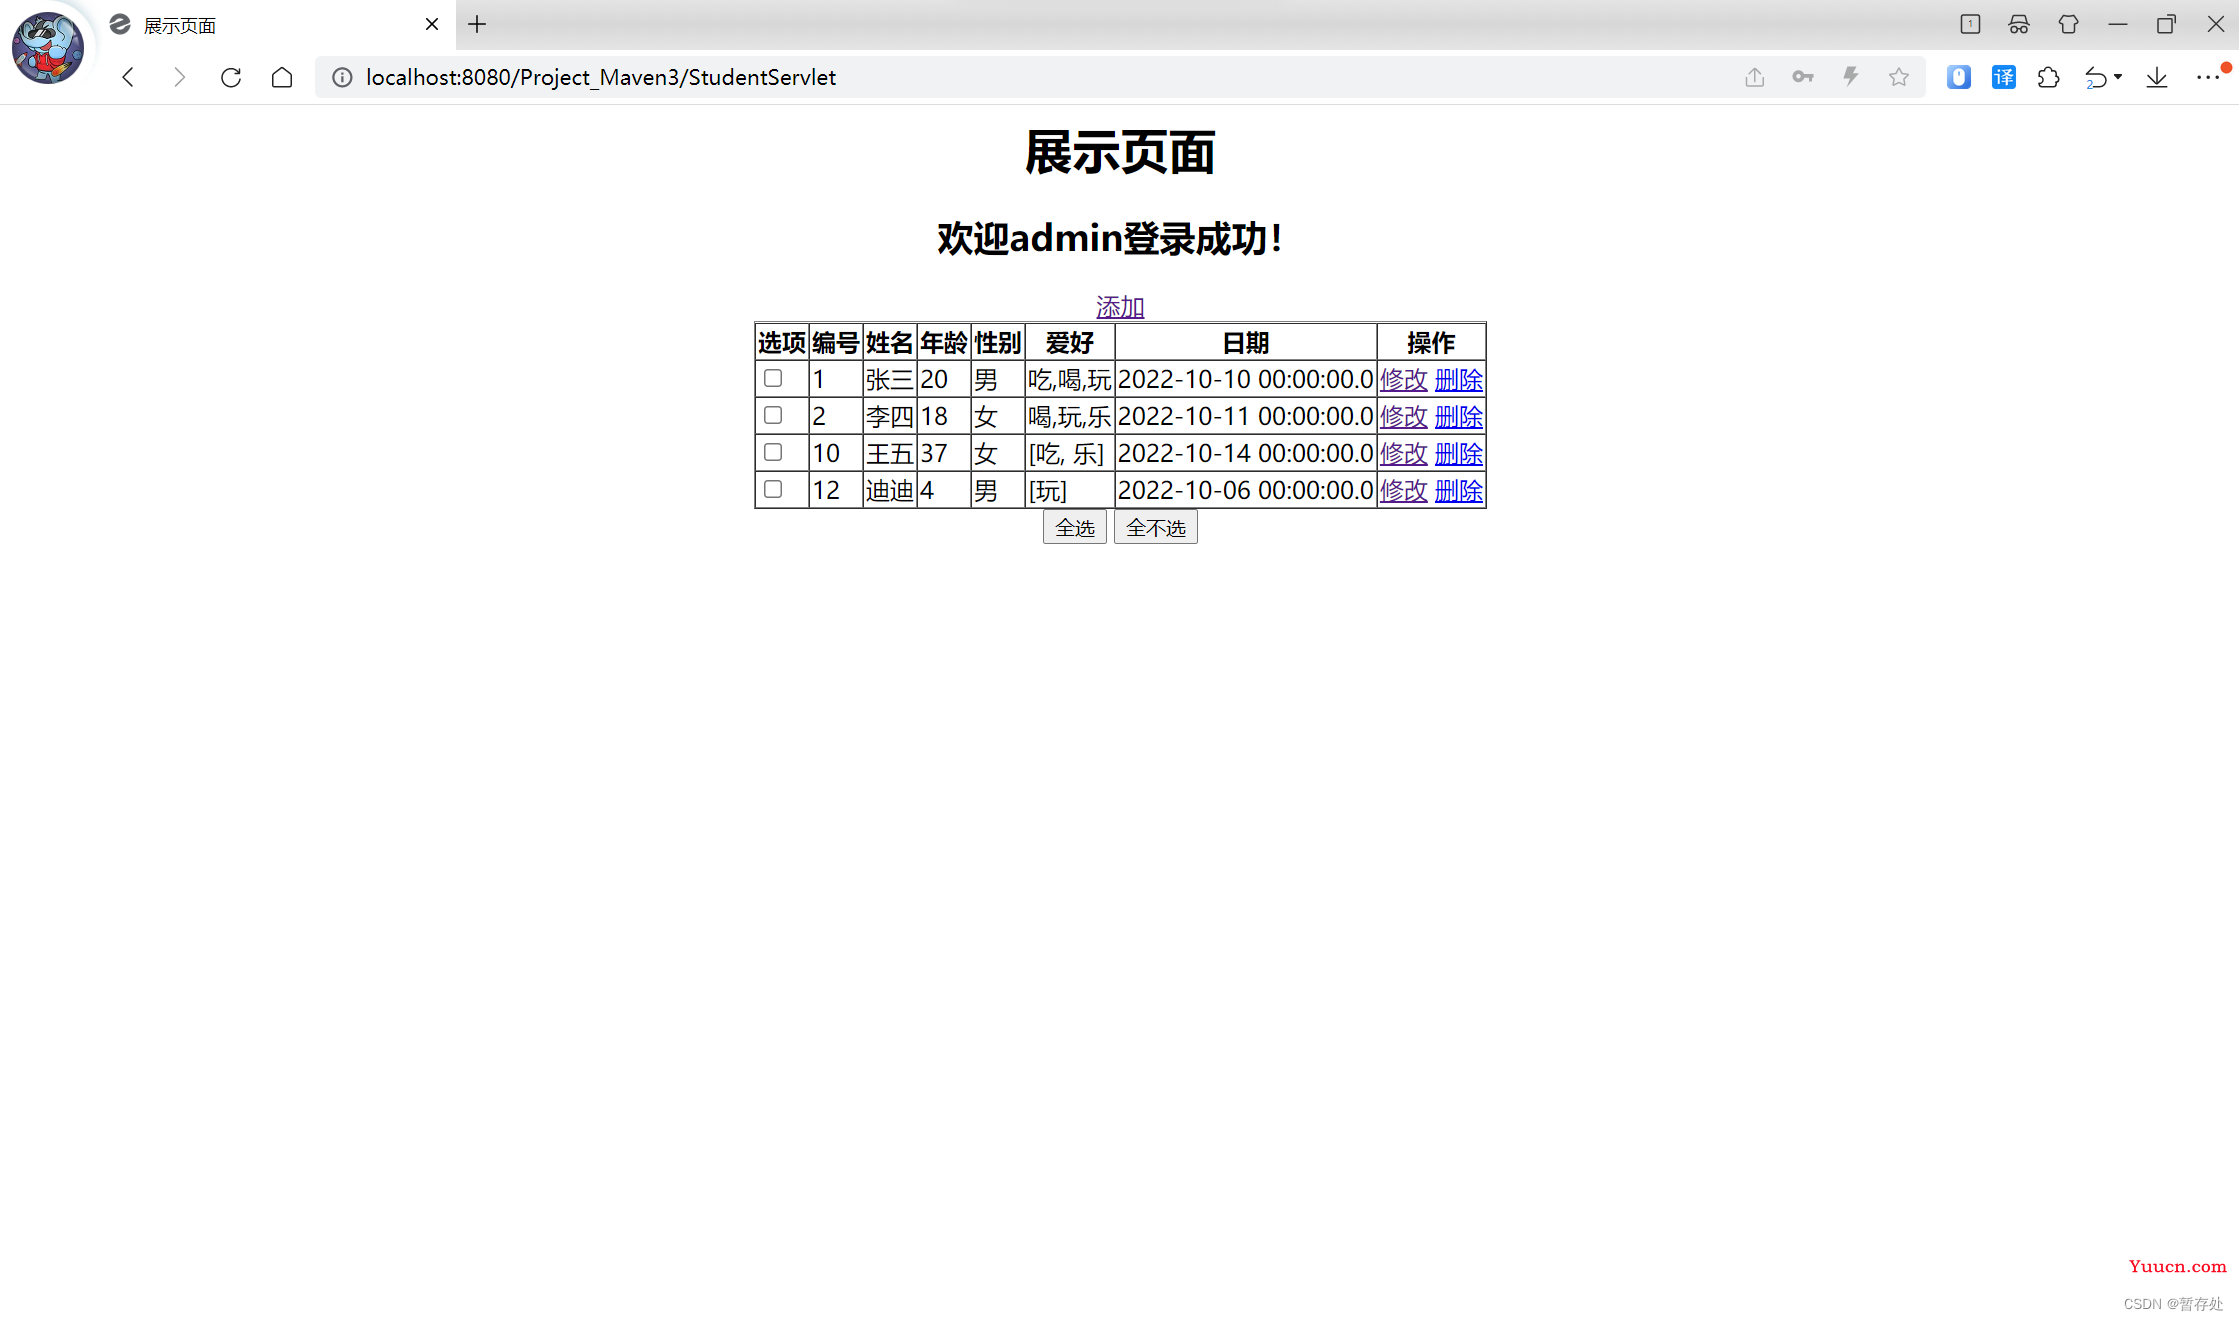Reload the StudentServlet page

tap(231, 77)
